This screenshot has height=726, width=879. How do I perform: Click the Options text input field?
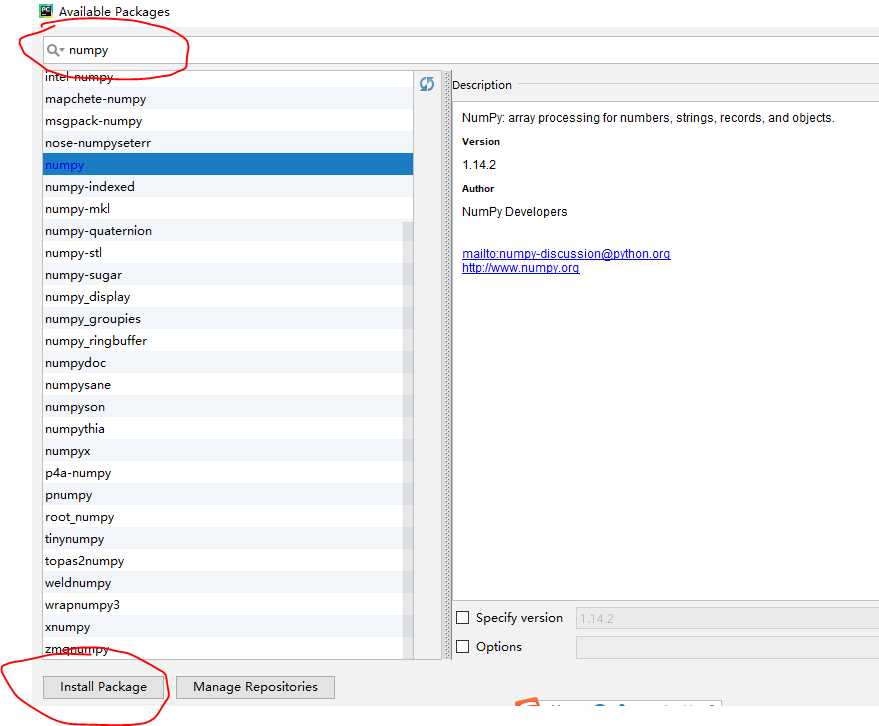coord(728,648)
